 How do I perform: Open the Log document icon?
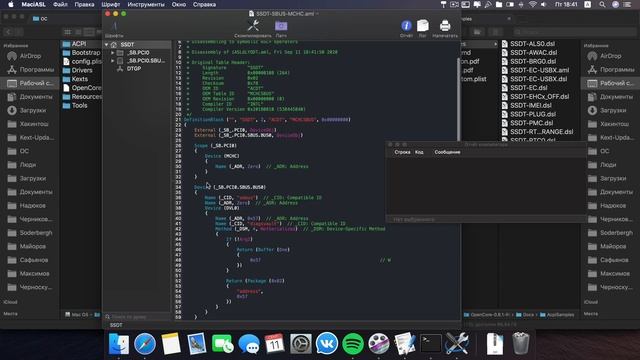click(423, 26)
